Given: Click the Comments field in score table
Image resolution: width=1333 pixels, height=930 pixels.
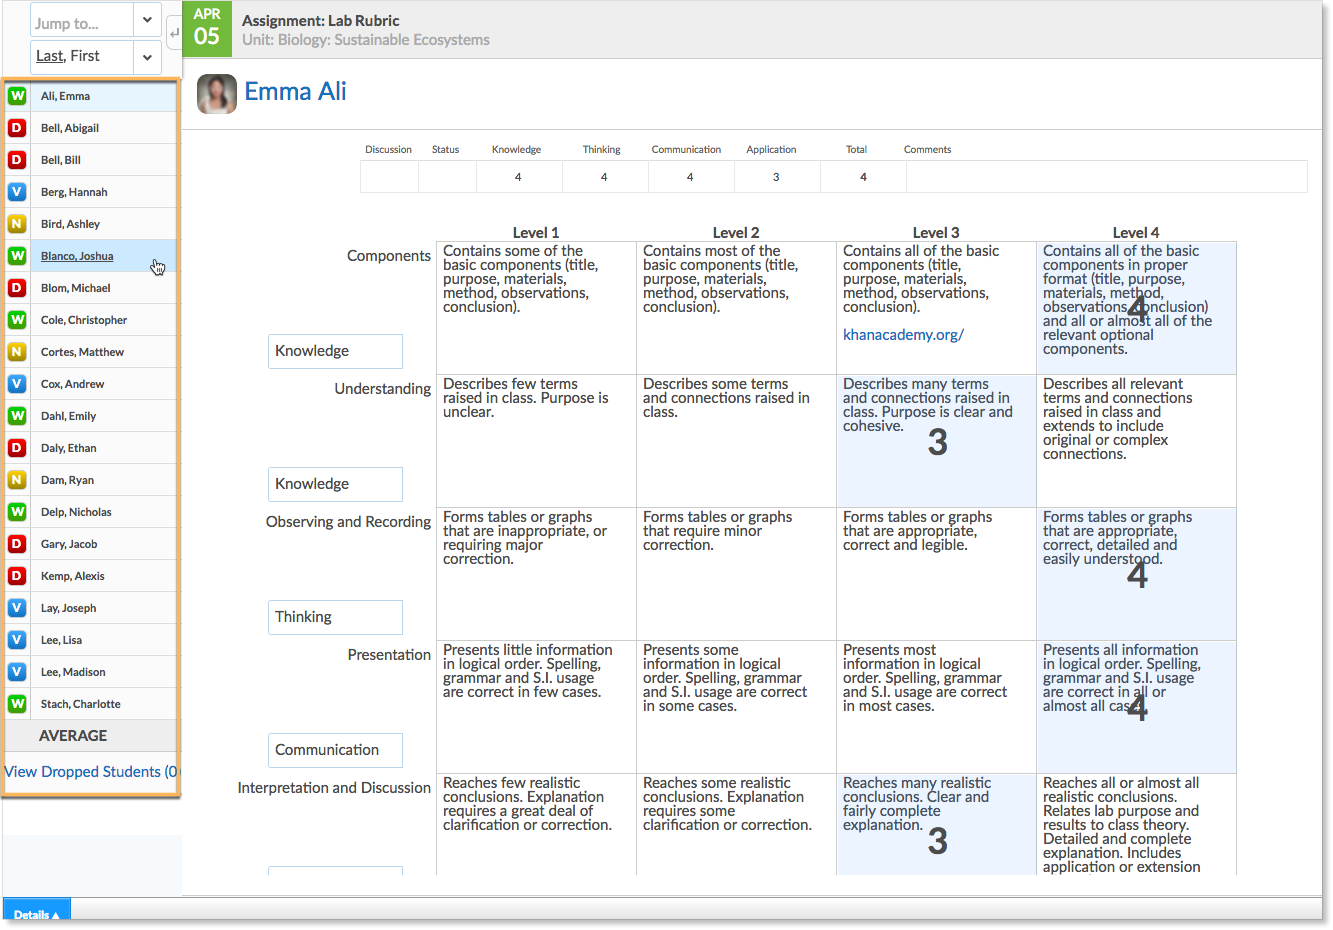Looking at the screenshot, I should [1106, 177].
